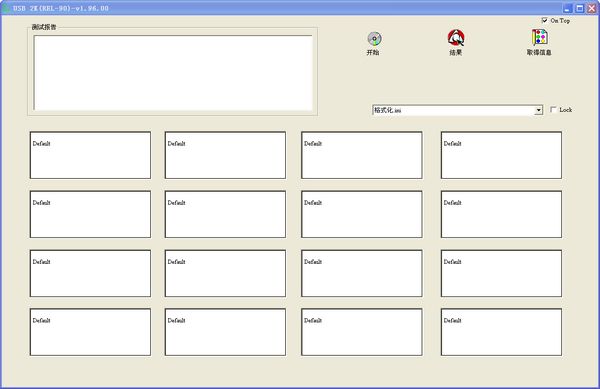Select the 格式化.ini combo box field
This screenshot has height=389, width=600.
click(x=457, y=110)
